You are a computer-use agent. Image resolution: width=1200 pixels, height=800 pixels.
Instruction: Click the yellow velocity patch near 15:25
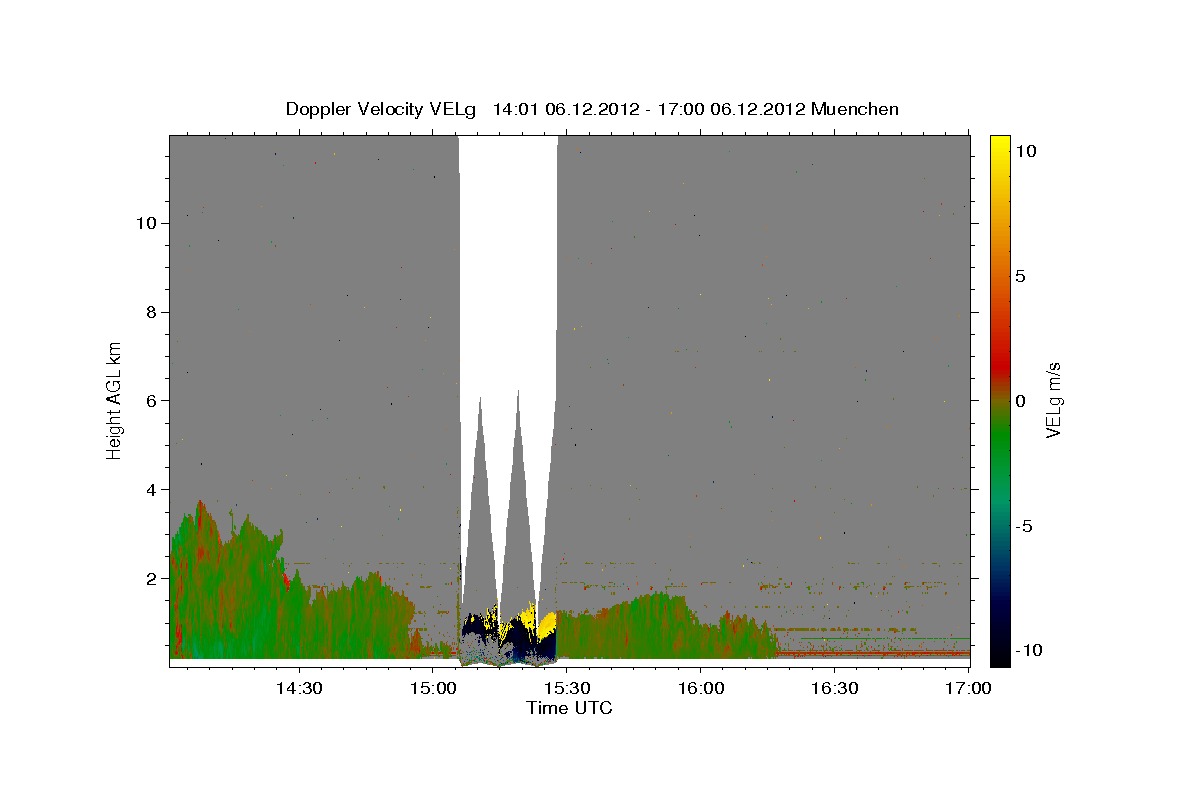pos(545,625)
